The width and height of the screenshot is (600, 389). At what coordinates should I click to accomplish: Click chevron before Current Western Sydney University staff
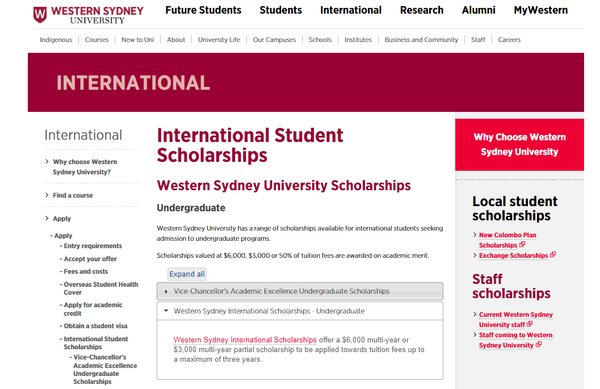(x=475, y=314)
